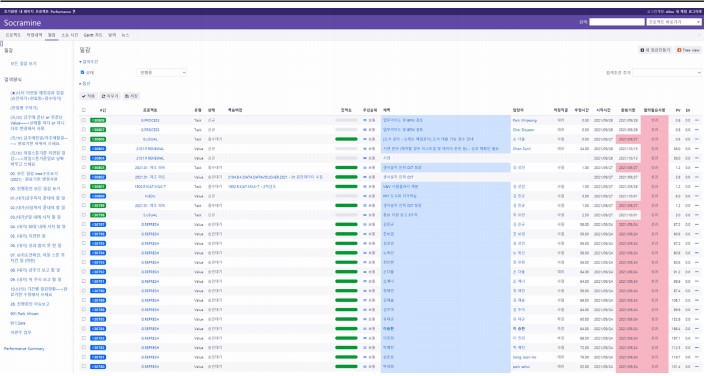The height and width of the screenshot is (376, 706).
Task: Click the checkmark Apply filter icon
Action: tap(84, 96)
